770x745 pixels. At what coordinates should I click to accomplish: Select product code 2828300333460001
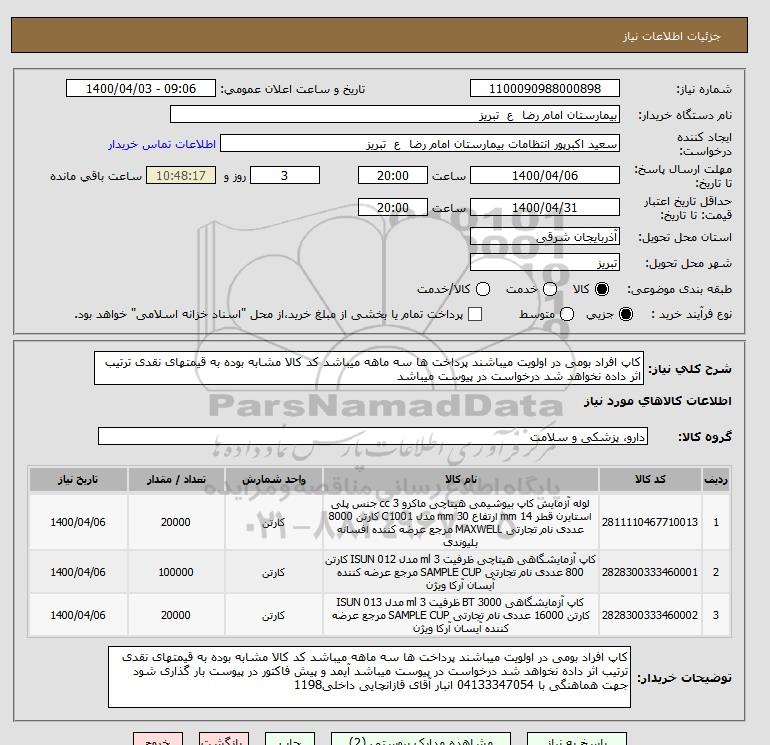click(650, 572)
